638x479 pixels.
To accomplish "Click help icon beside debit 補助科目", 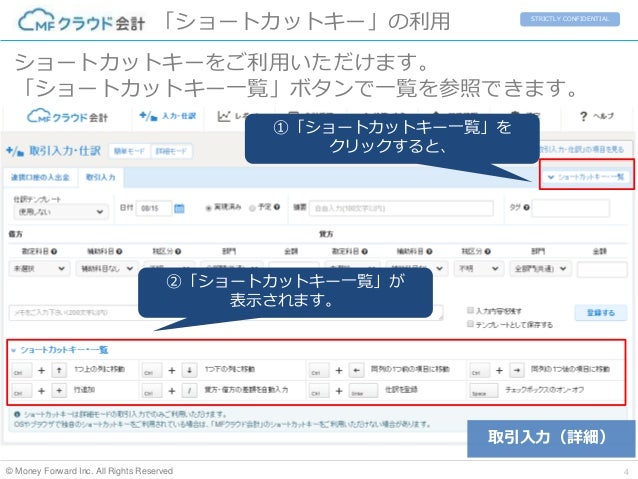I will 119,252.
